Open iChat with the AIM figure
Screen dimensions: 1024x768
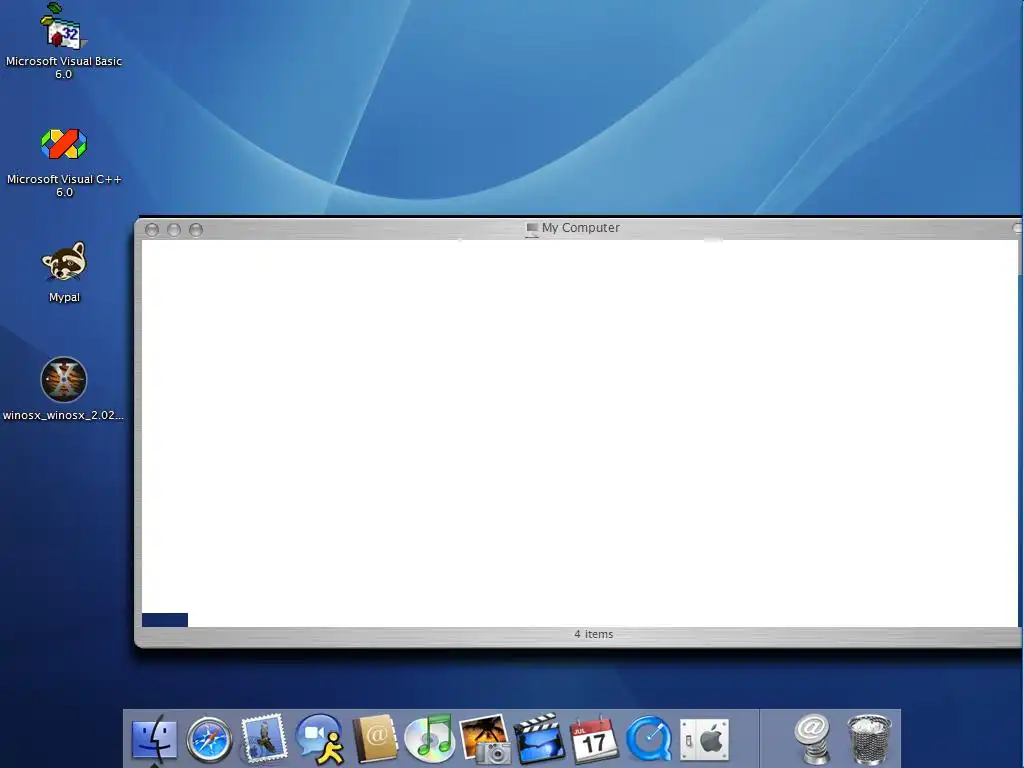tap(319, 739)
